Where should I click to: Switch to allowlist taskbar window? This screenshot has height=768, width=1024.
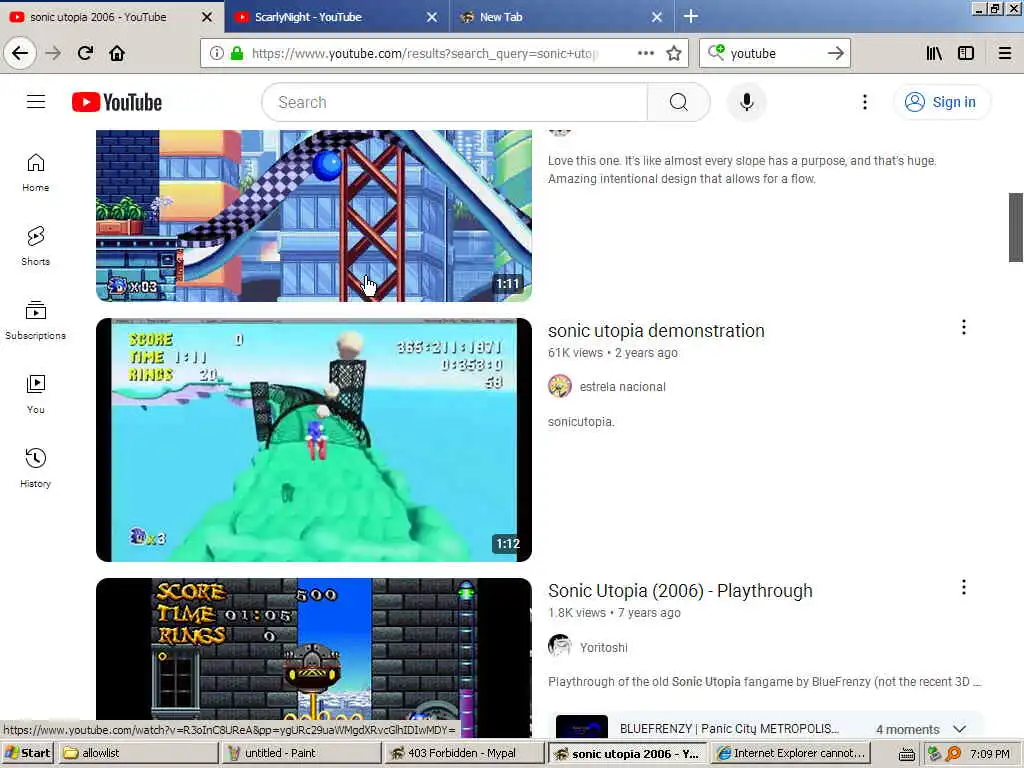point(136,753)
